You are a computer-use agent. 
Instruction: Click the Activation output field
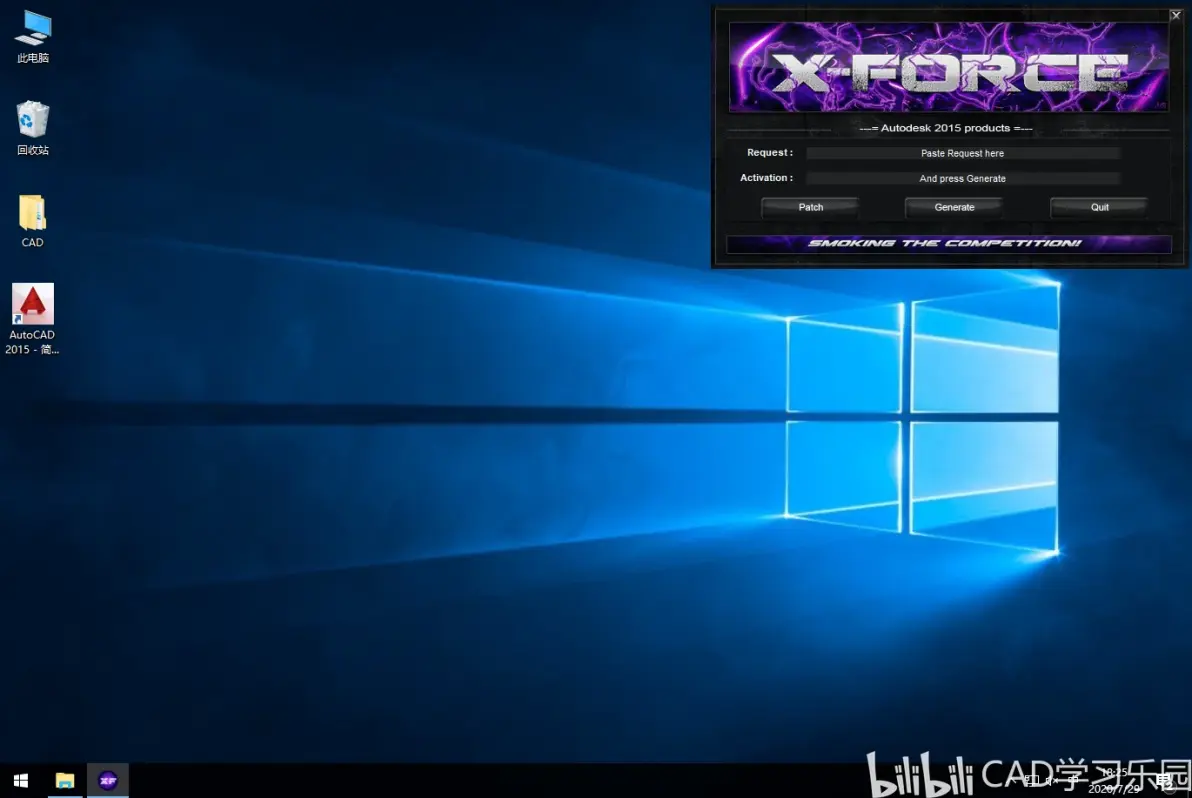962,179
